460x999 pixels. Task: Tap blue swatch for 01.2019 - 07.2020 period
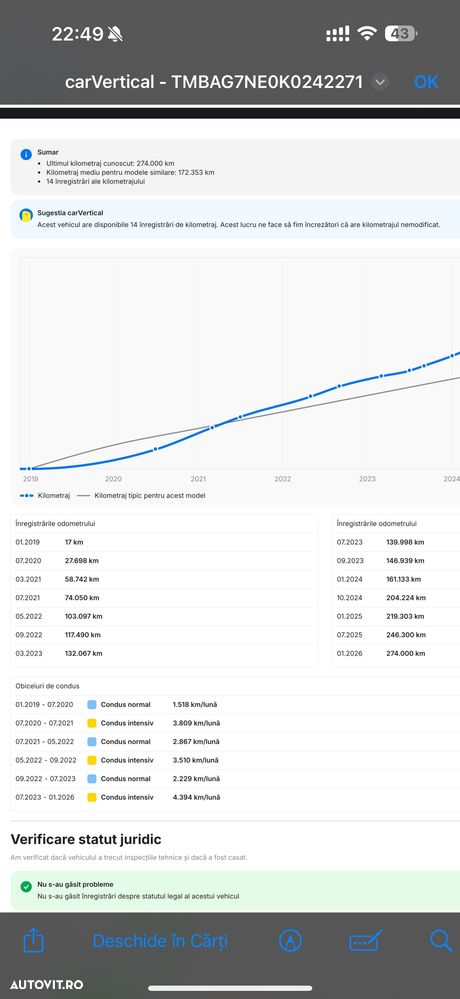tap(92, 705)
